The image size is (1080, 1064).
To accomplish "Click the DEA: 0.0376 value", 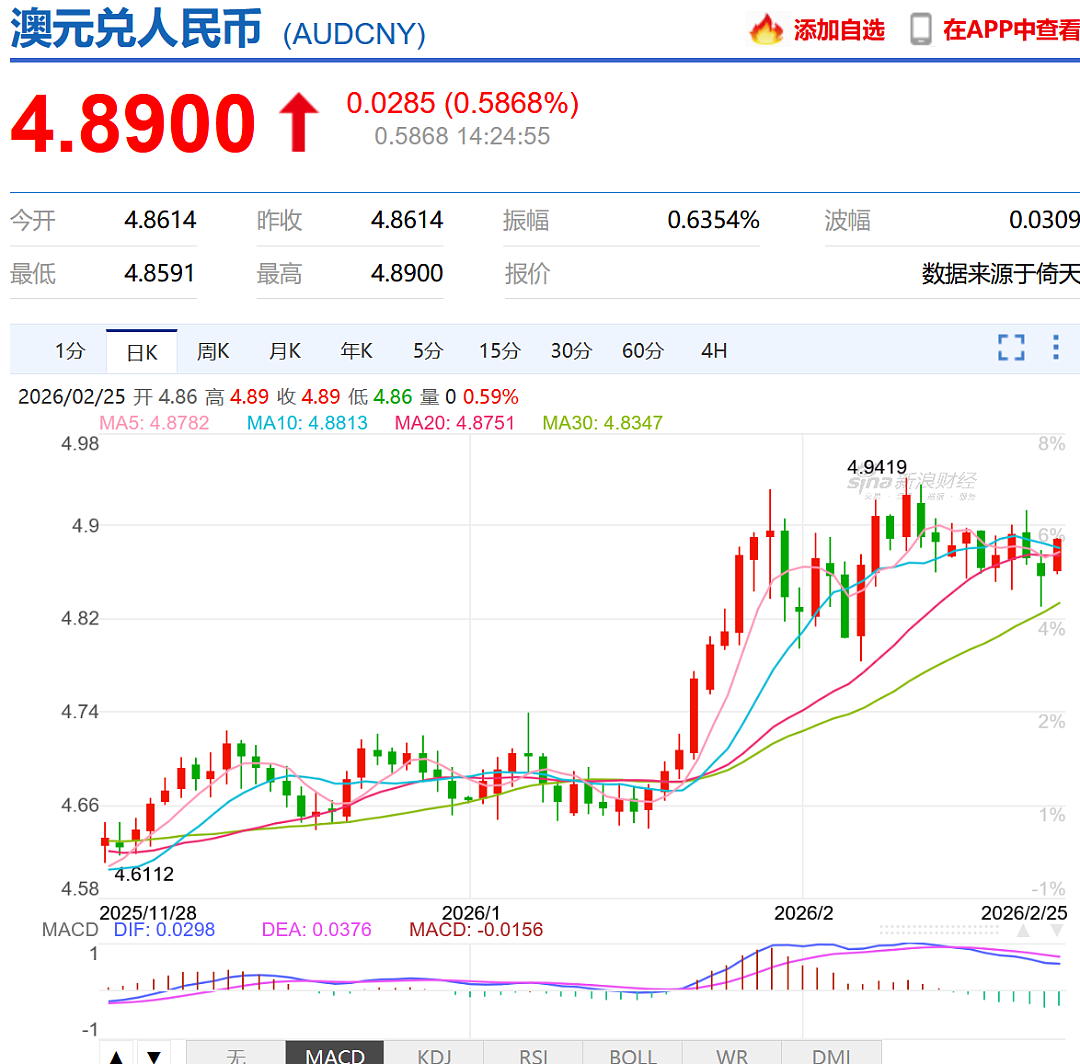I will [316, 930].
